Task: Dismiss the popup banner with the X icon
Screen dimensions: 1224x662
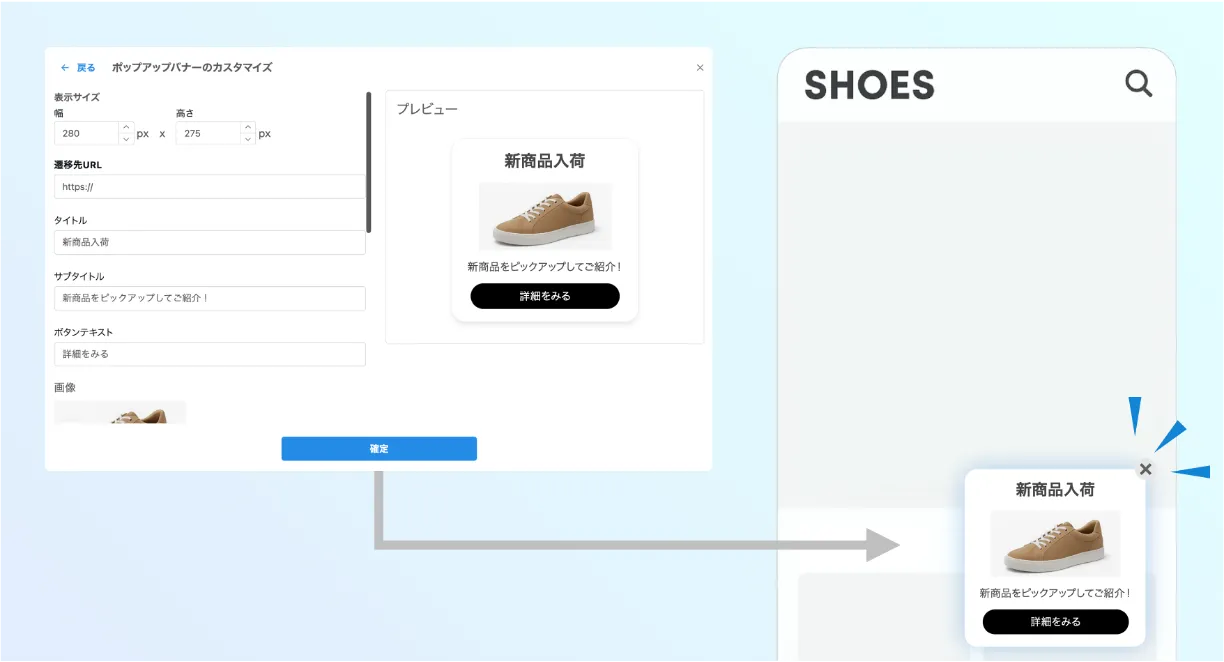Action: point(1146,469)
